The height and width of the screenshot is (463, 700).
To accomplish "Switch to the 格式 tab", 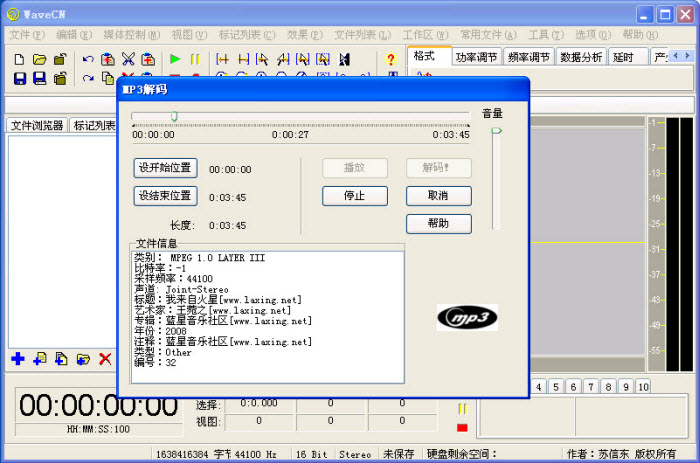I will [429, 56].
